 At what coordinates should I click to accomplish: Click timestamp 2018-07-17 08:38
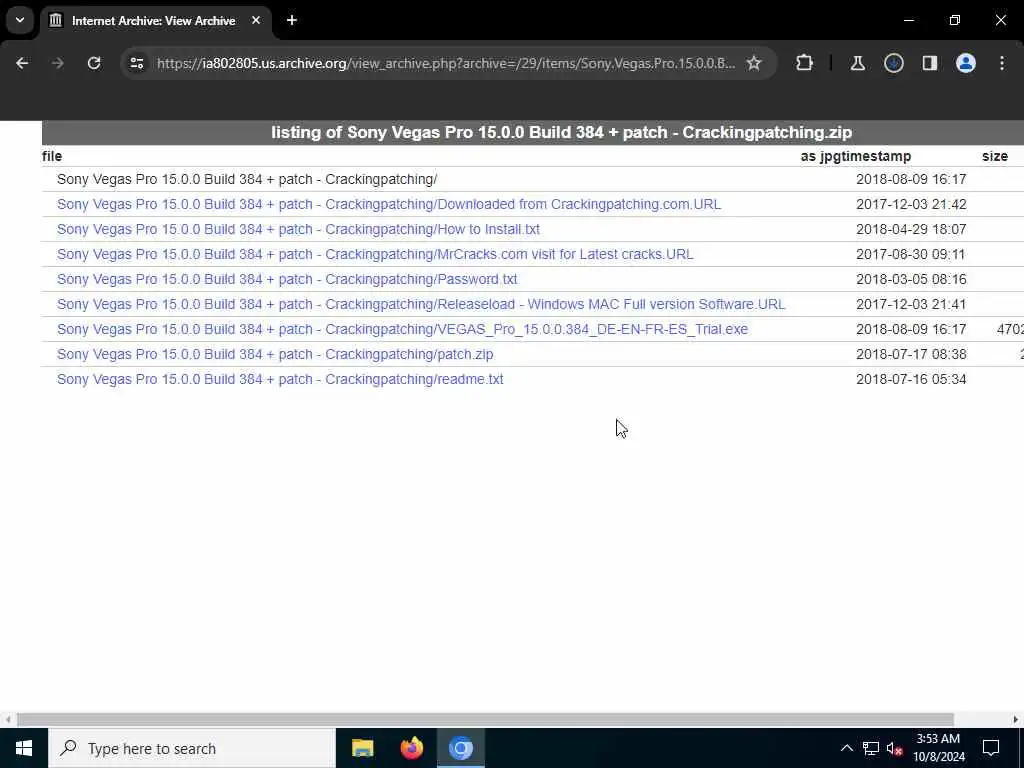click(911, 354)
